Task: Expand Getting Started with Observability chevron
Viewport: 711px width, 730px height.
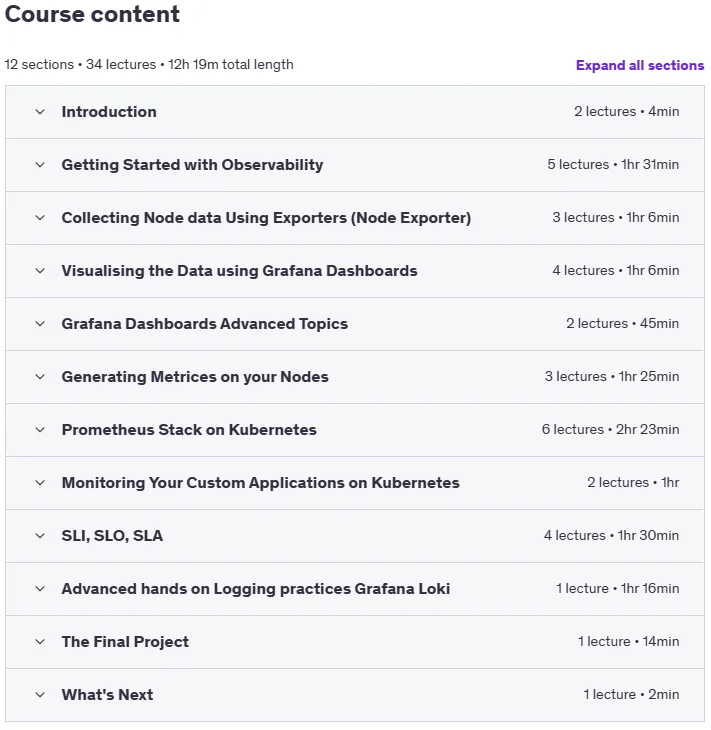Action: 40,165
